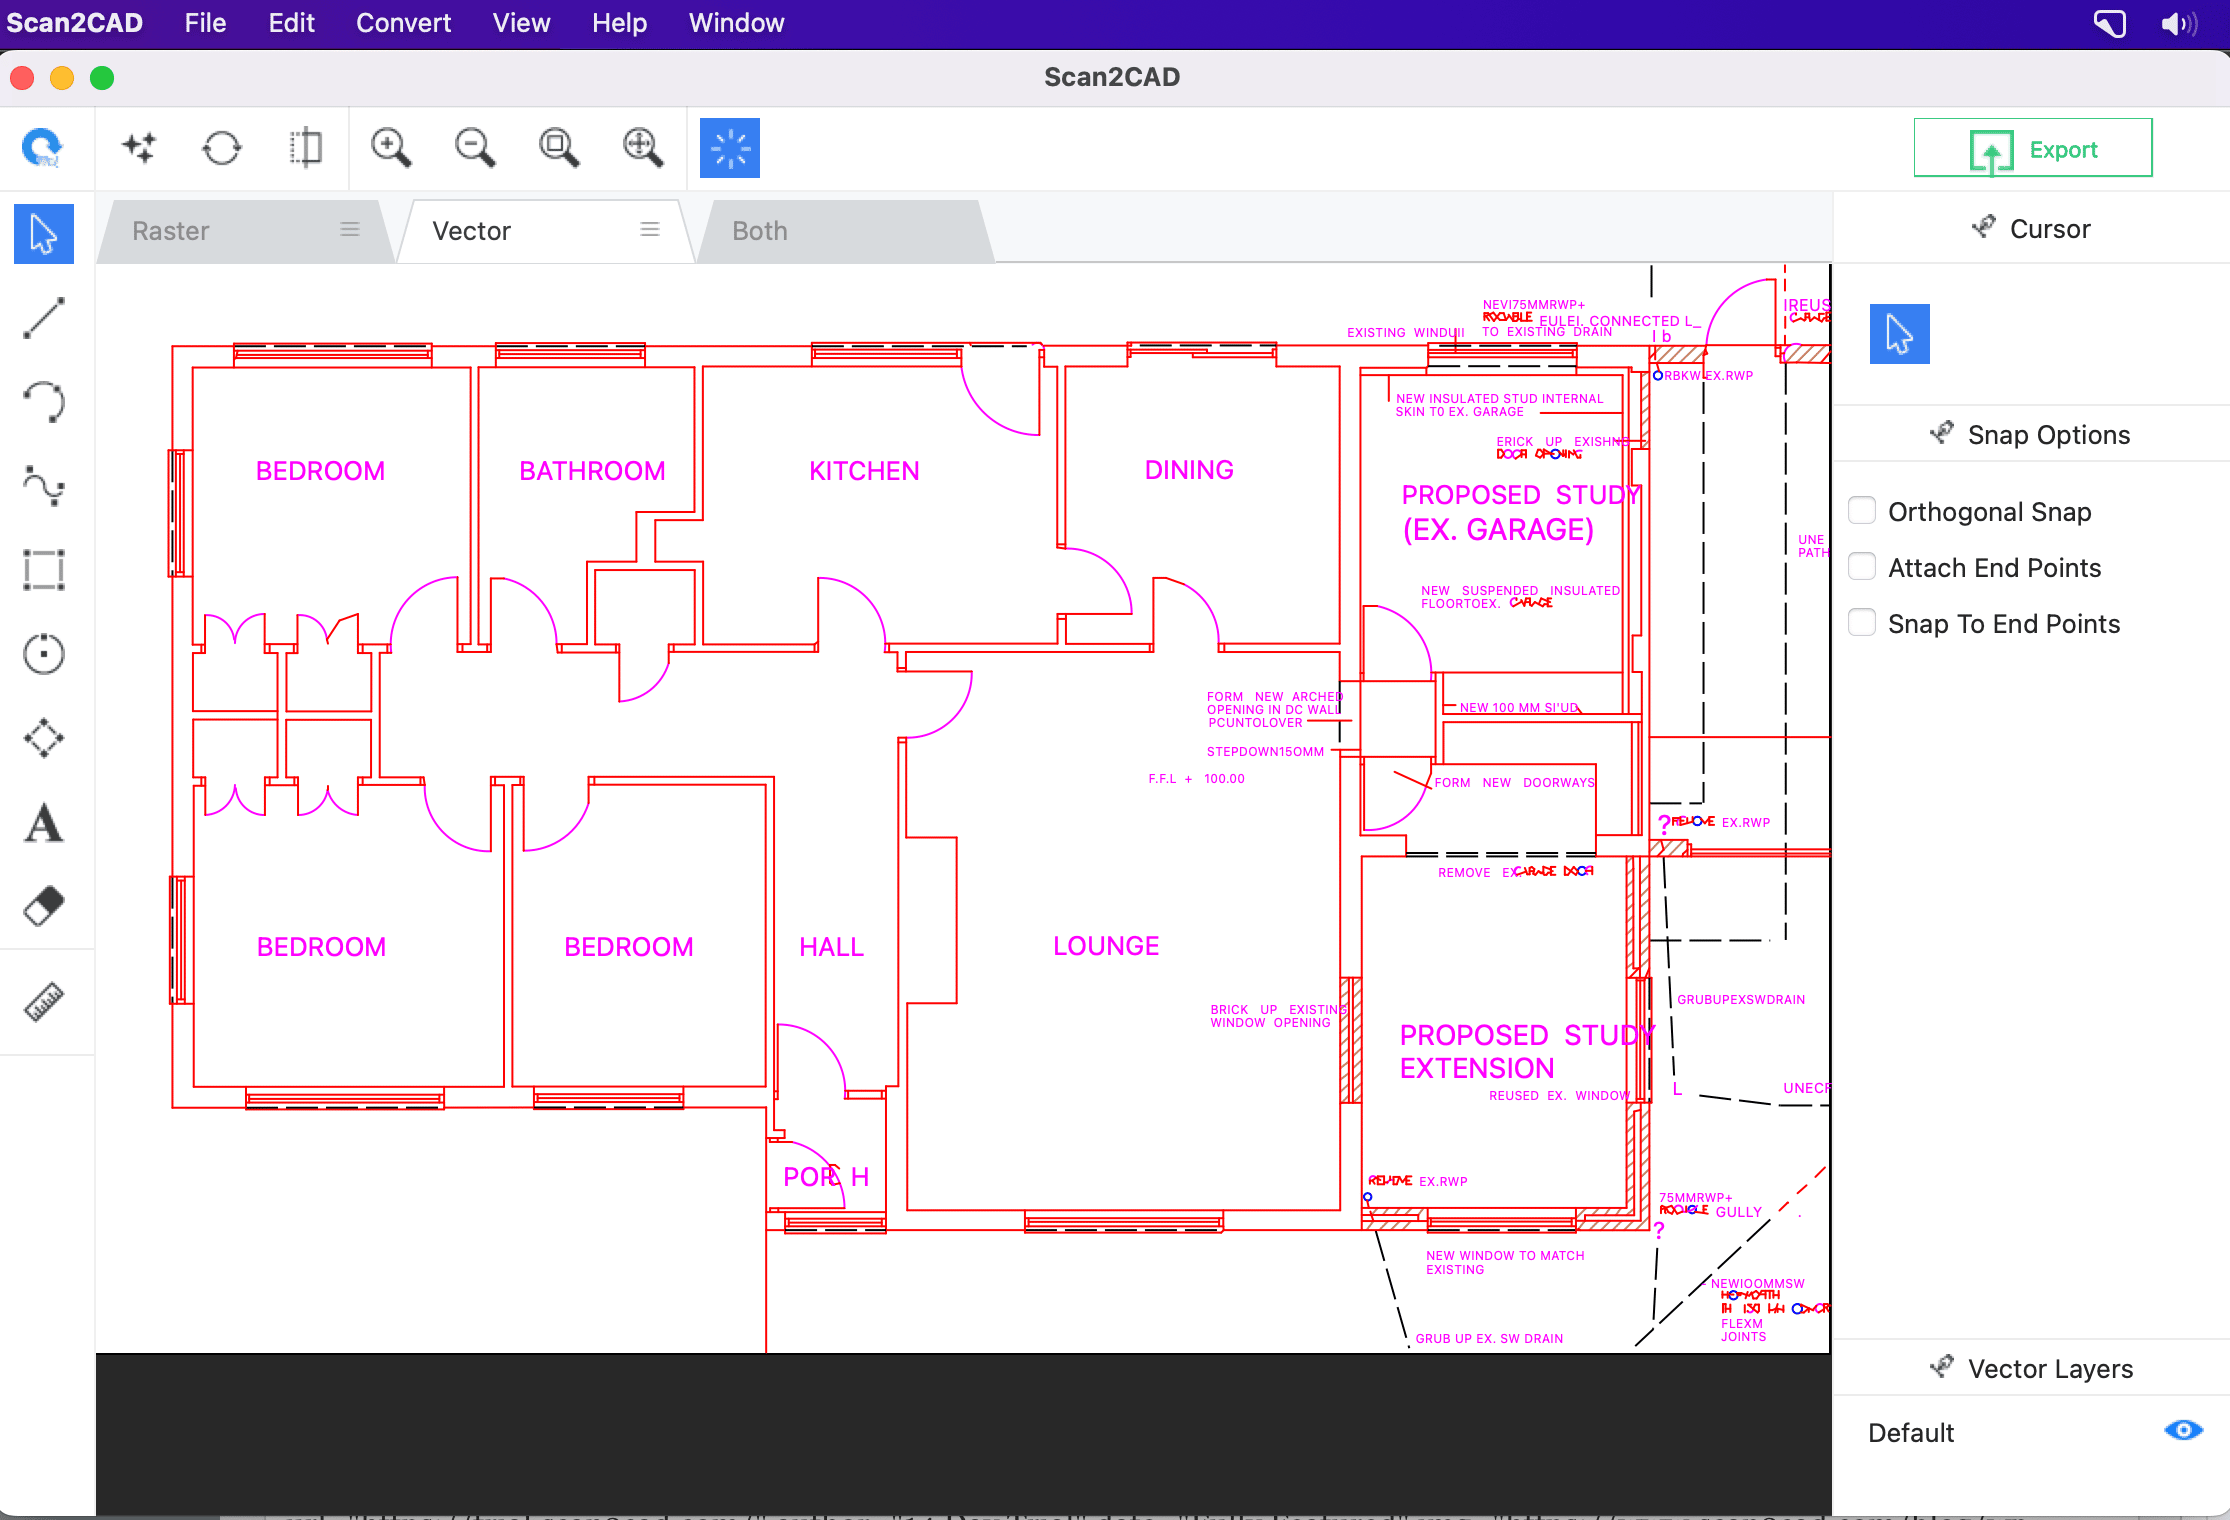Image resolution: width=2230 pixels, height=1520 pixels.
Task: Hide the Default vector layer
Action: click(x=2185, y=1430)
